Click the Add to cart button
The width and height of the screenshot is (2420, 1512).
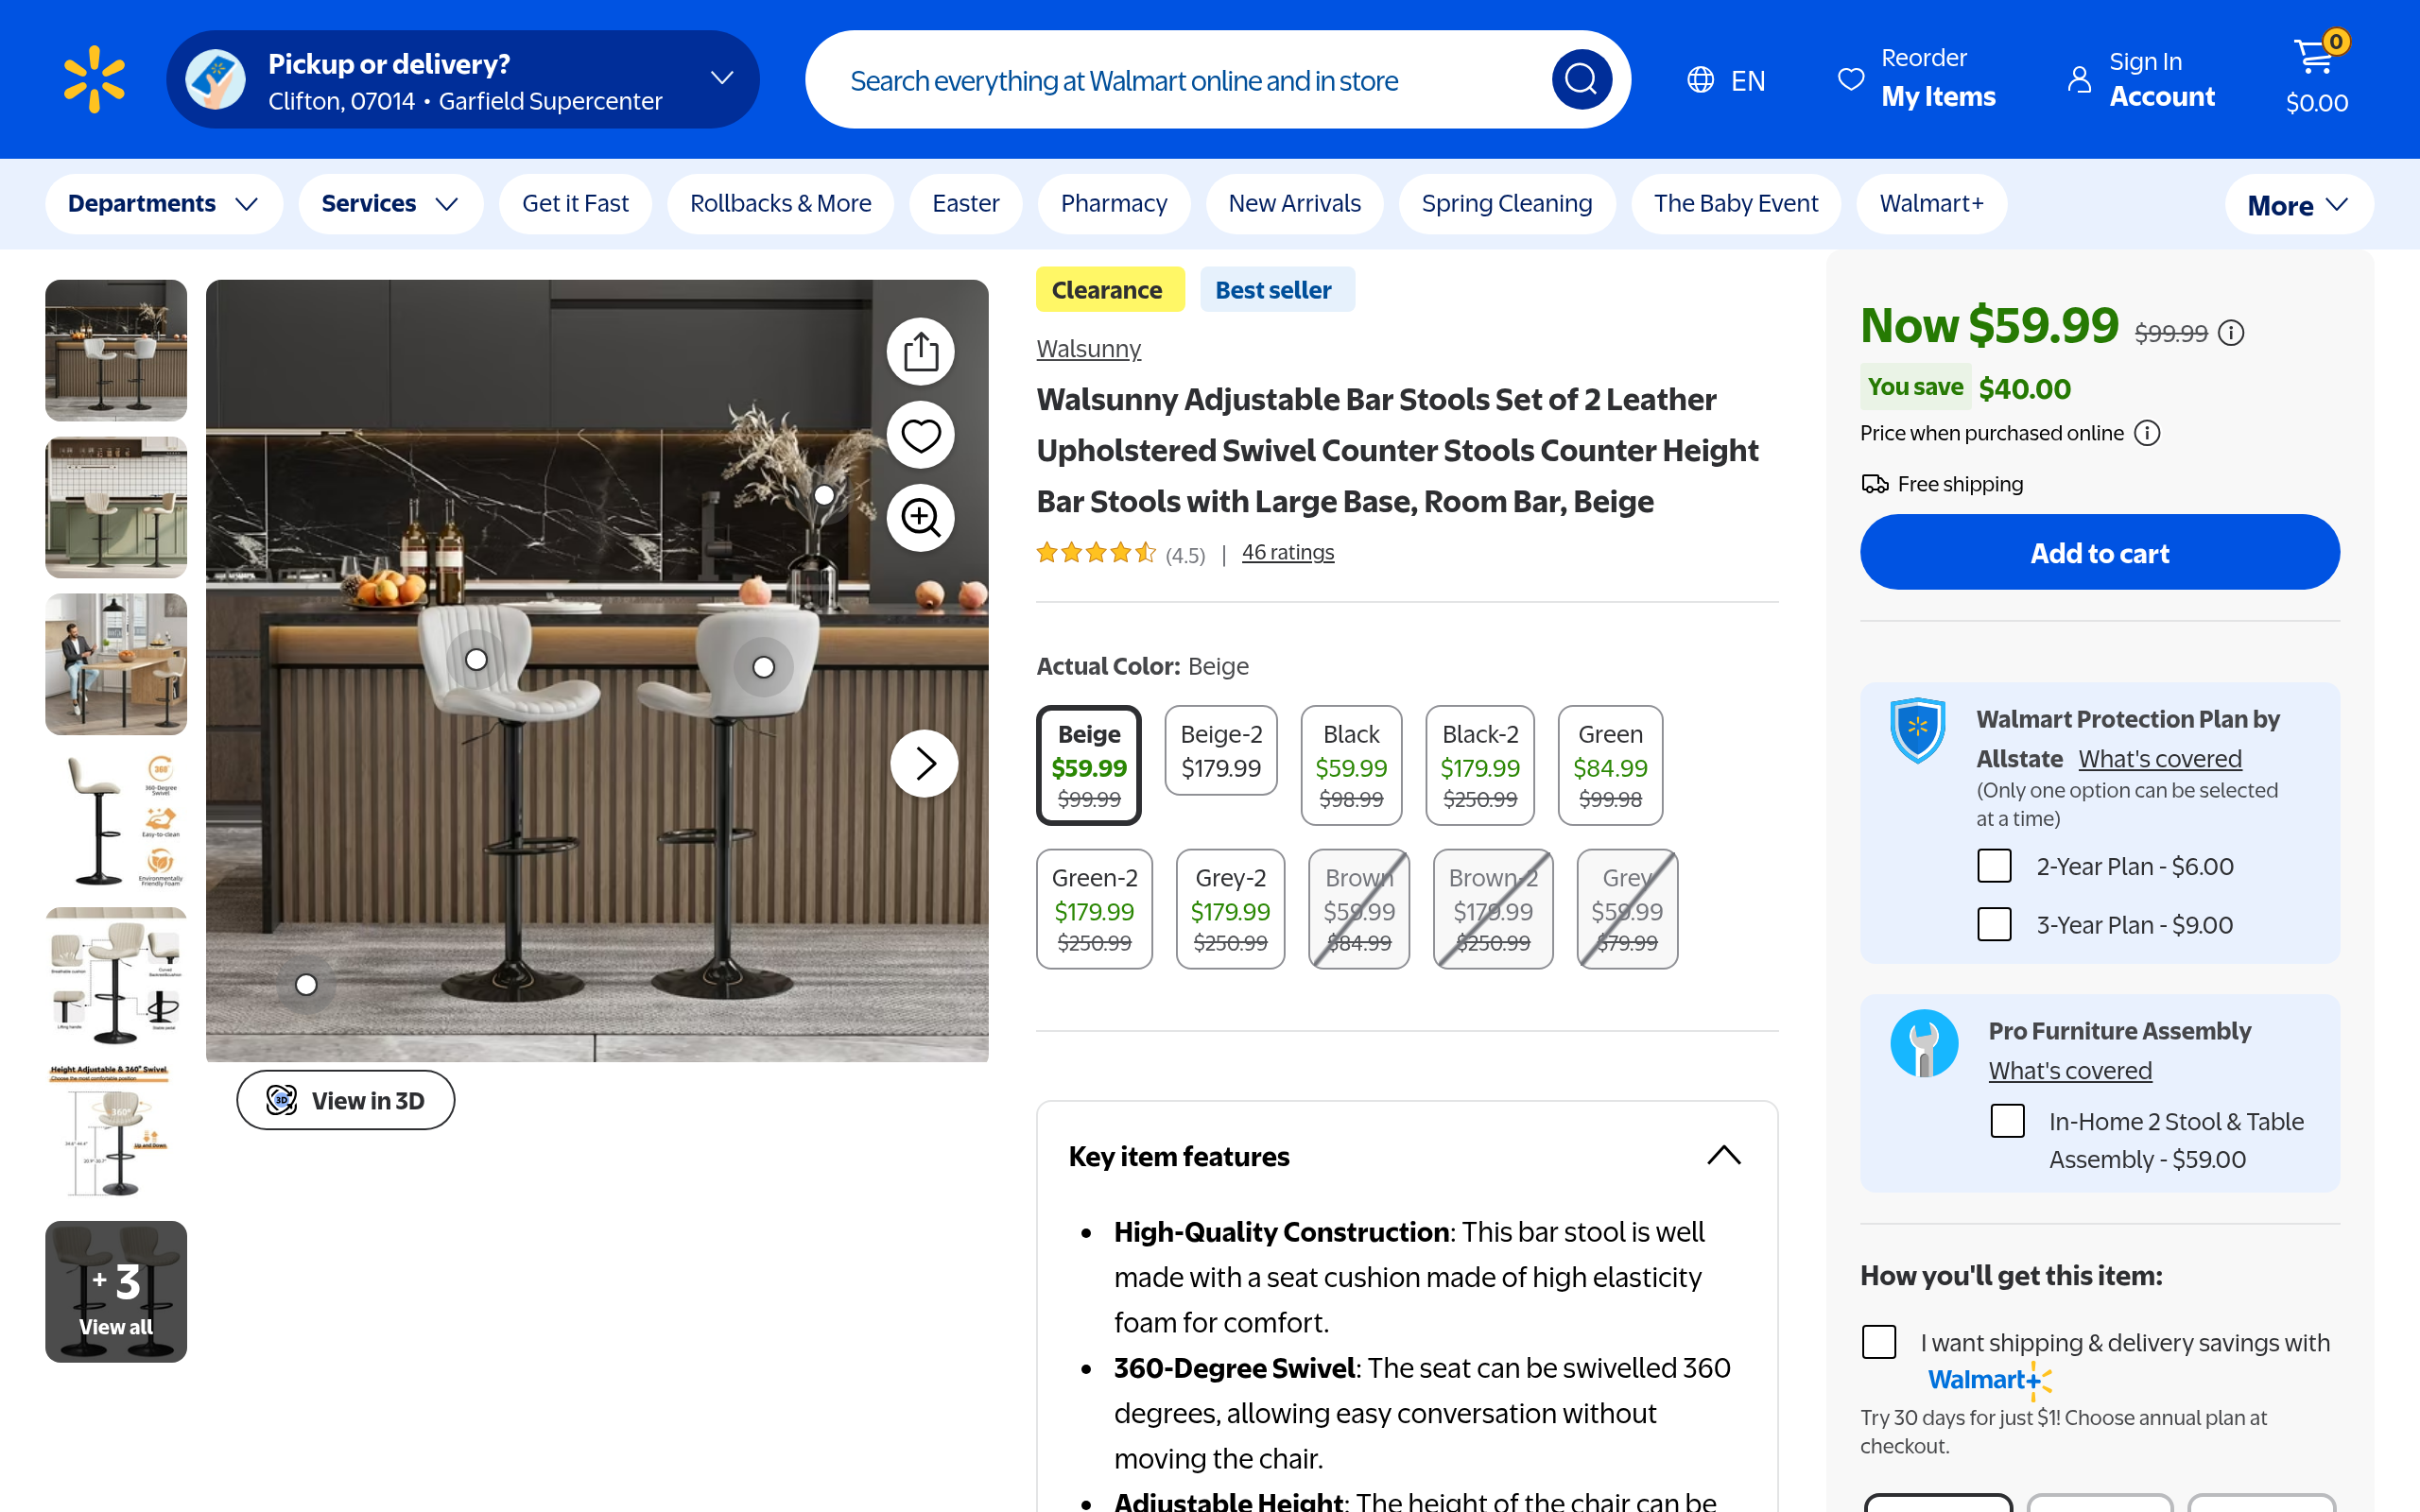(x=2099, y=553)
